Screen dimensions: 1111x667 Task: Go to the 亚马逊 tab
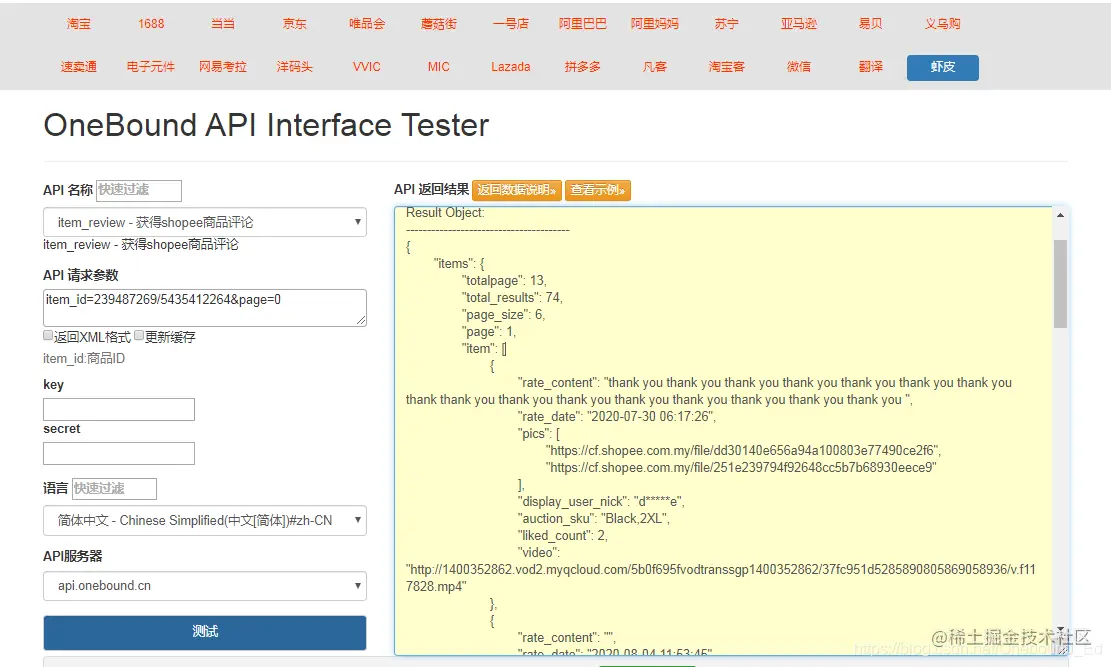[799, 23]
